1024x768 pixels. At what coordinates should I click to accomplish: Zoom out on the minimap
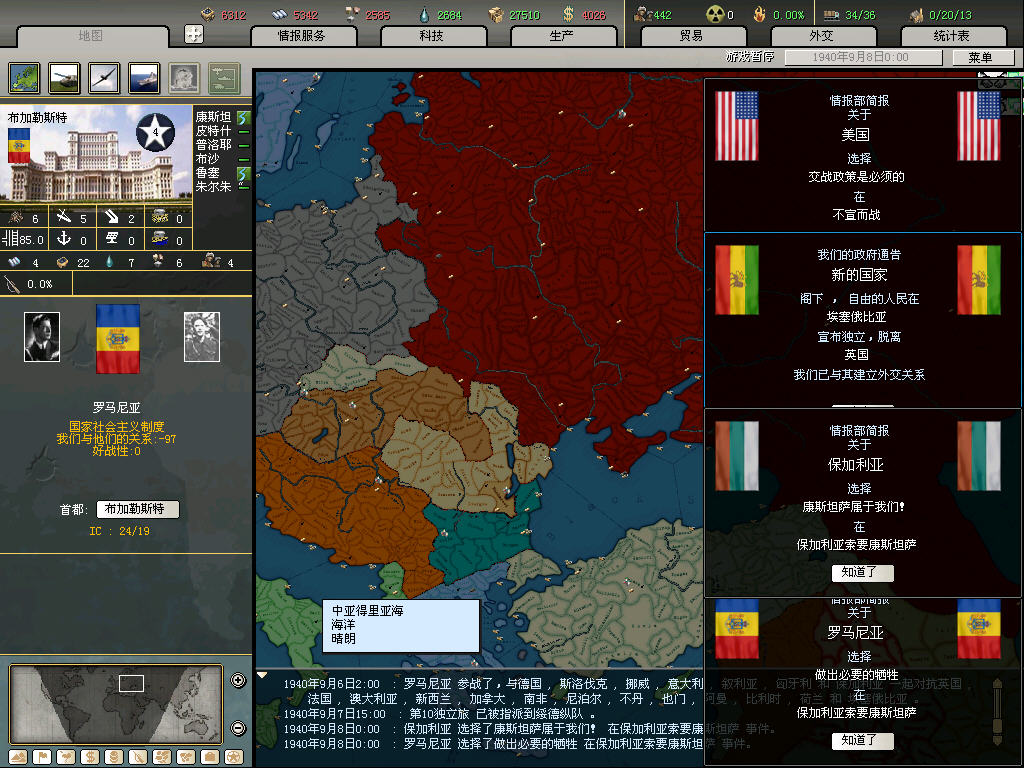point(238,728)
